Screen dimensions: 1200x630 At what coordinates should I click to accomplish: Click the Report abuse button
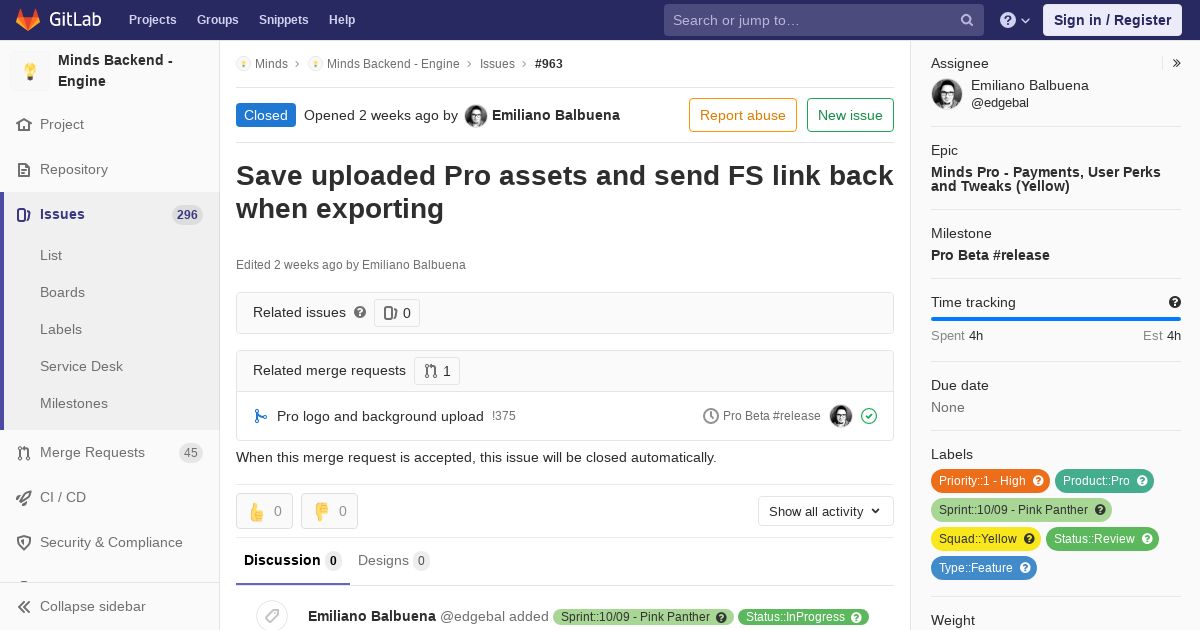click(743, 115)
